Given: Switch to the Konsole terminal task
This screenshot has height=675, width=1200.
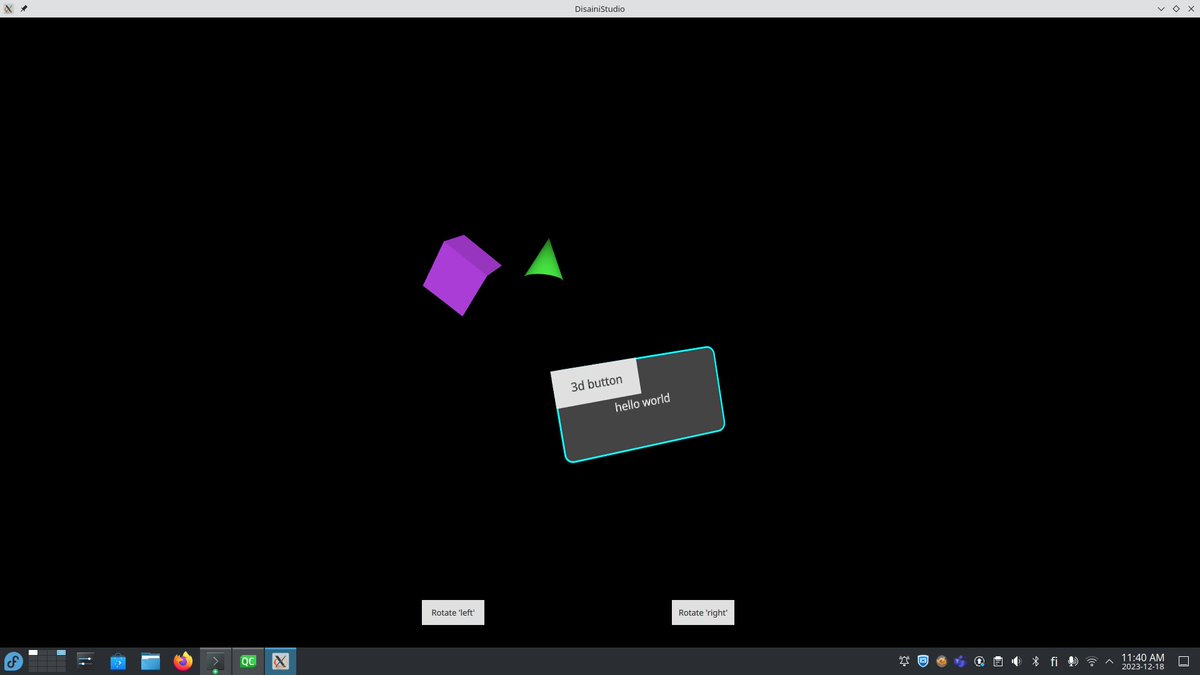Looking at the screenshot, I should 215,661.
